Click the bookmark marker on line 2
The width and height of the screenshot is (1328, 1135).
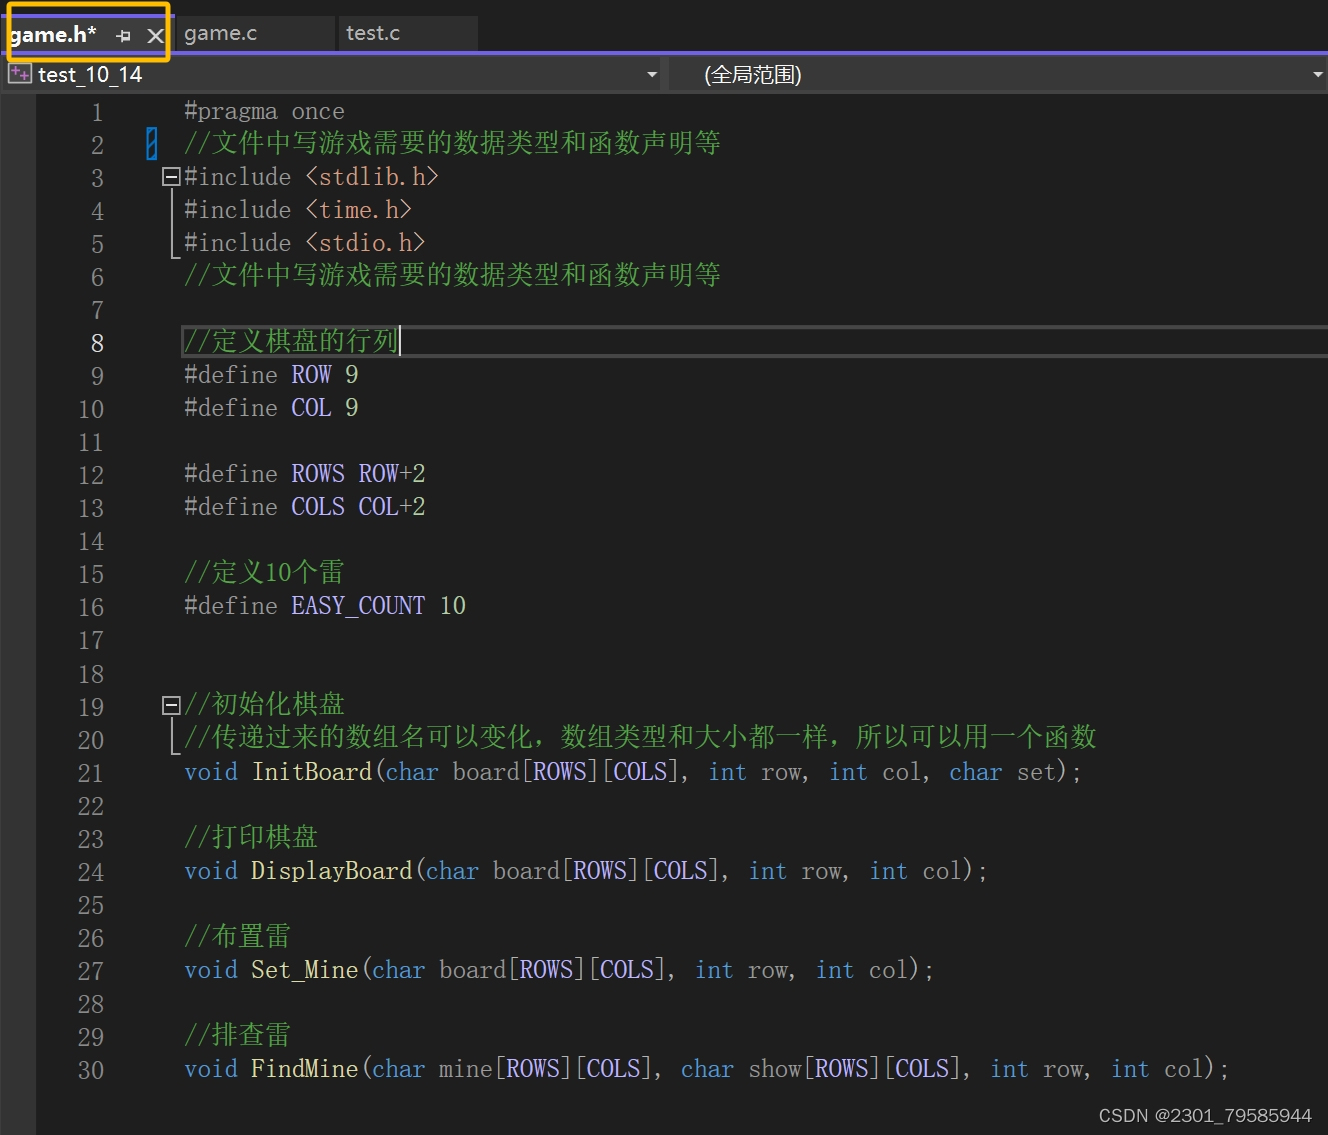point(152,143)
